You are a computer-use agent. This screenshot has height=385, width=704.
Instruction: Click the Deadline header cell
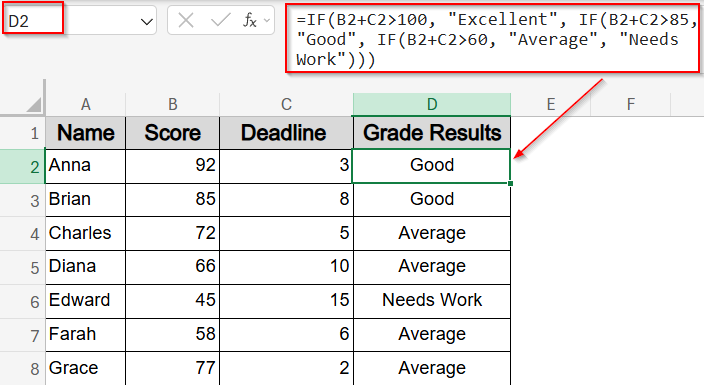point(286,133)
